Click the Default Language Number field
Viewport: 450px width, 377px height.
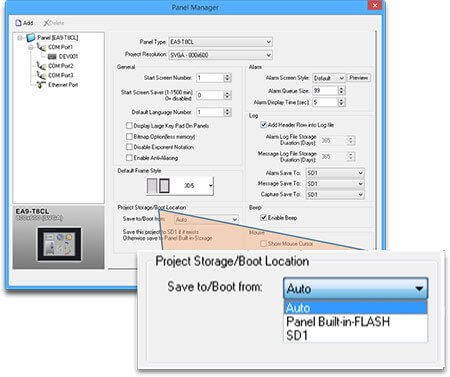click(x=210, y=112)
